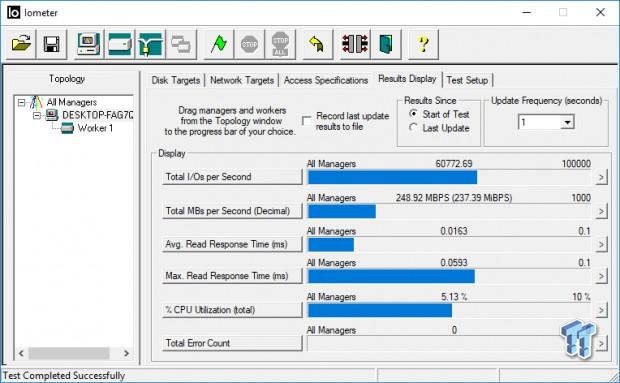Start new manager computer icon
The height and width of the screenshot is (383, 620).
(89, 44)
